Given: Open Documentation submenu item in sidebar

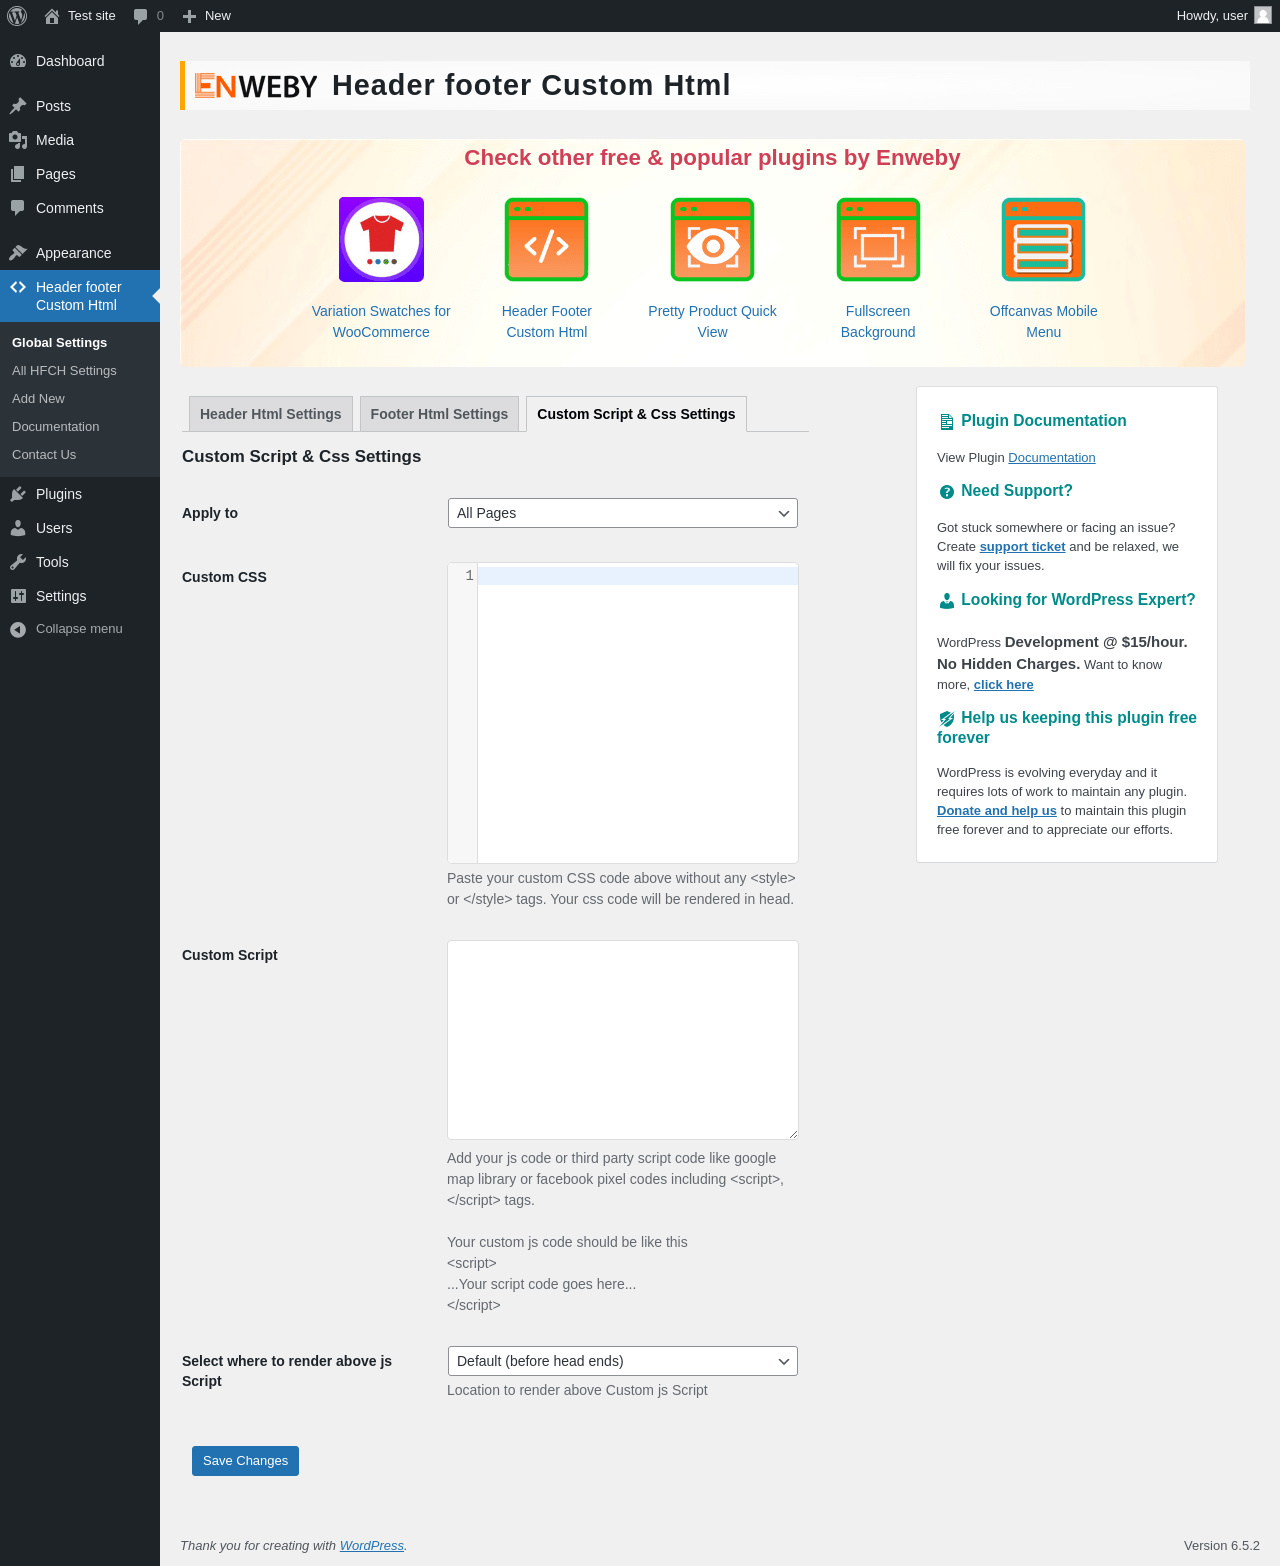Looking at the screenshot, I should coord(56,427).
